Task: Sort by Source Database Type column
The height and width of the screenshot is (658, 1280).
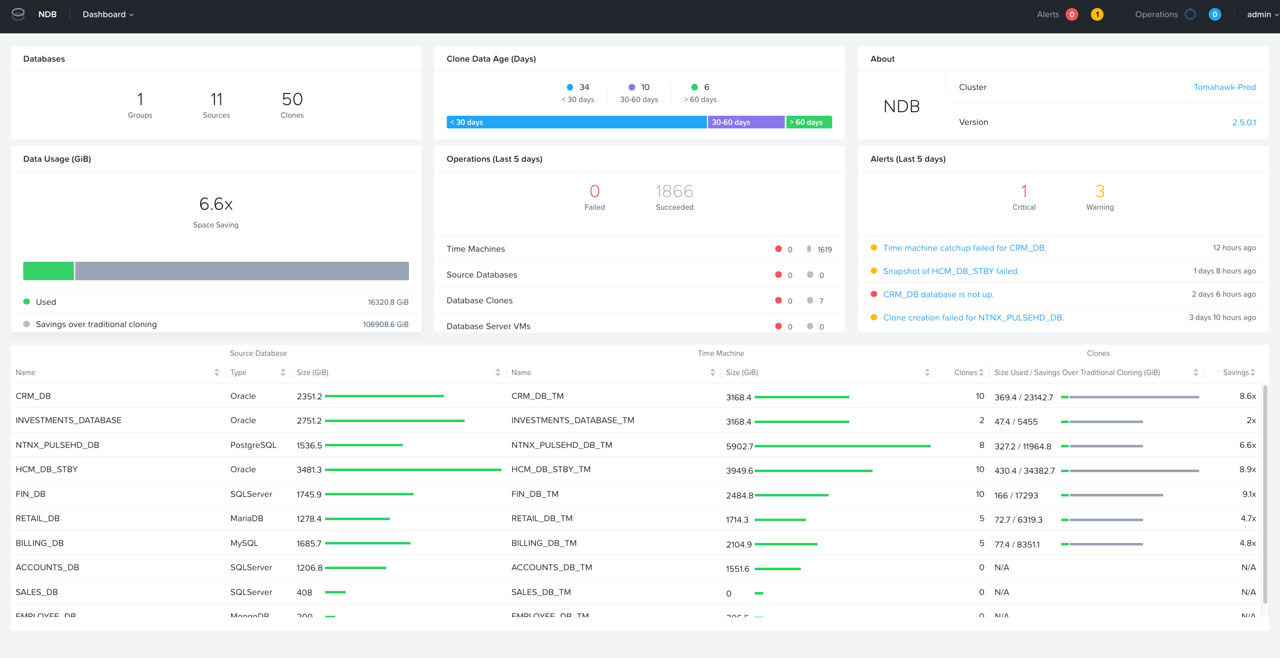Action: click(x=282, y=373)
